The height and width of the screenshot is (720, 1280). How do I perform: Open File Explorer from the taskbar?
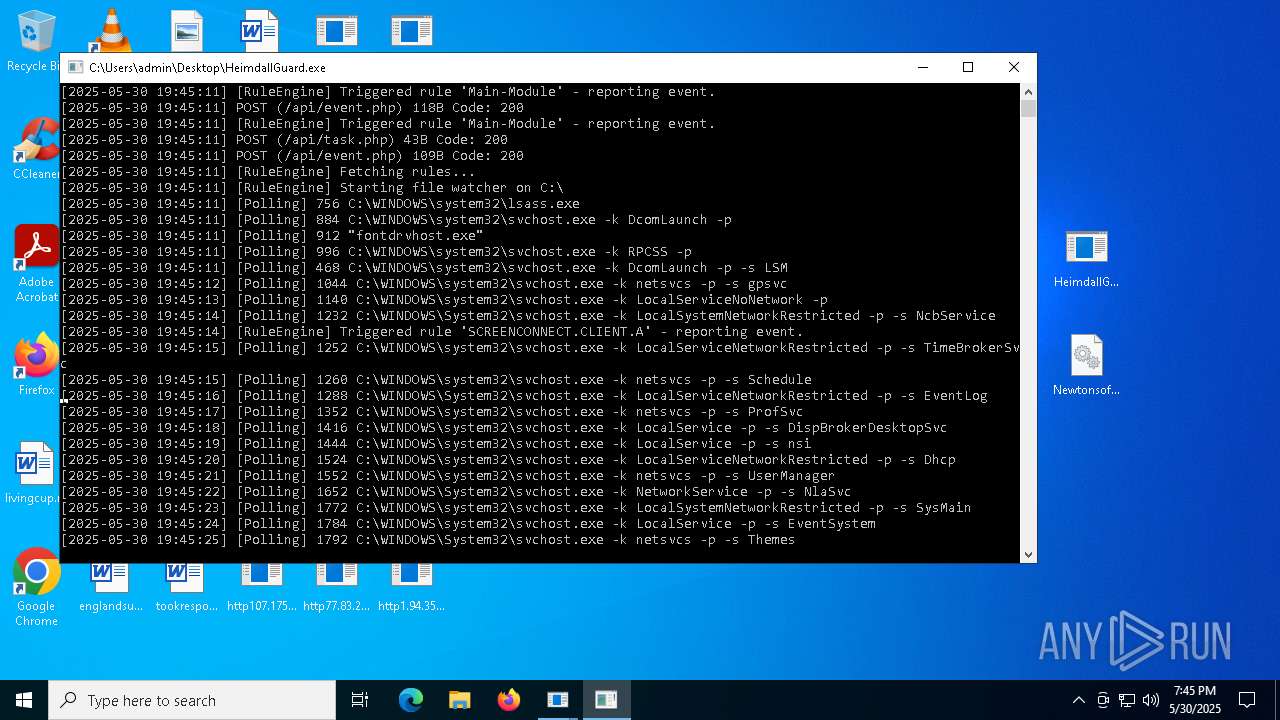coord(460,700)
